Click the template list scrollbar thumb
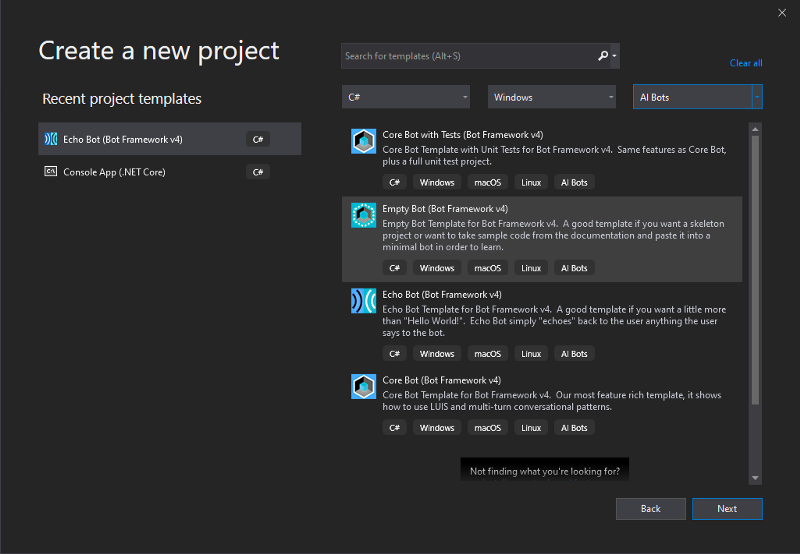800x554 pixels. [755, 270]
